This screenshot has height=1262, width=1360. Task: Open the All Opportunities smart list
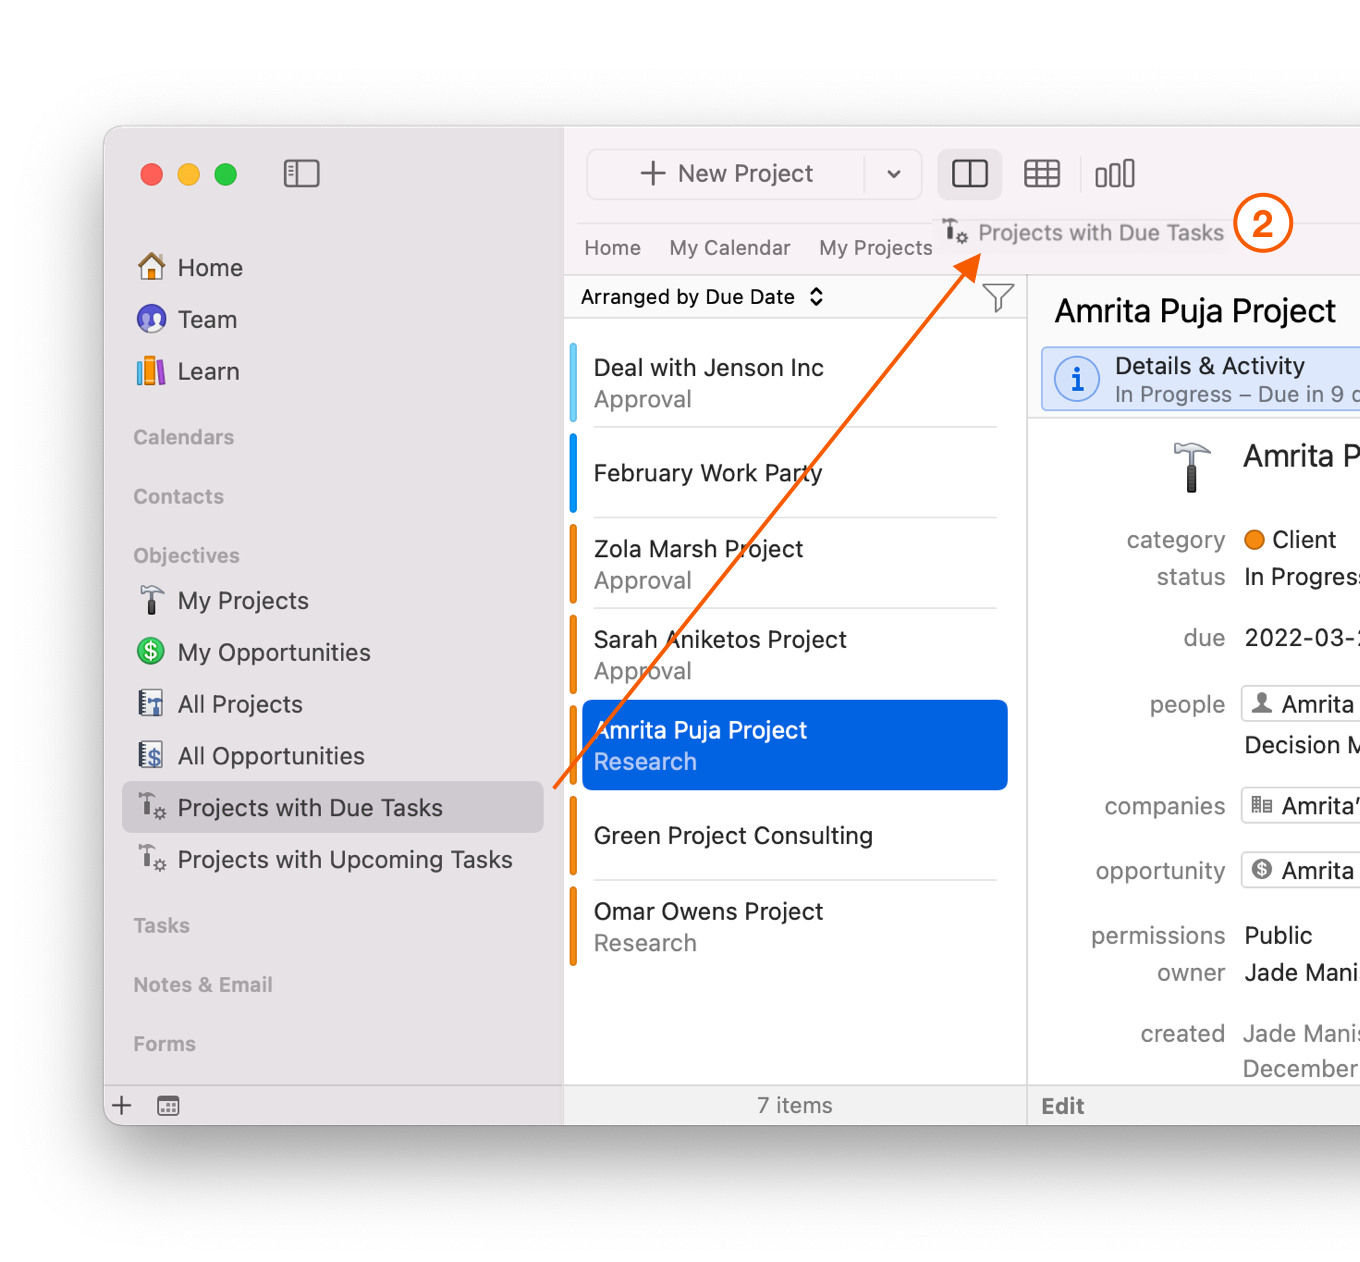[x=270, y=755]
